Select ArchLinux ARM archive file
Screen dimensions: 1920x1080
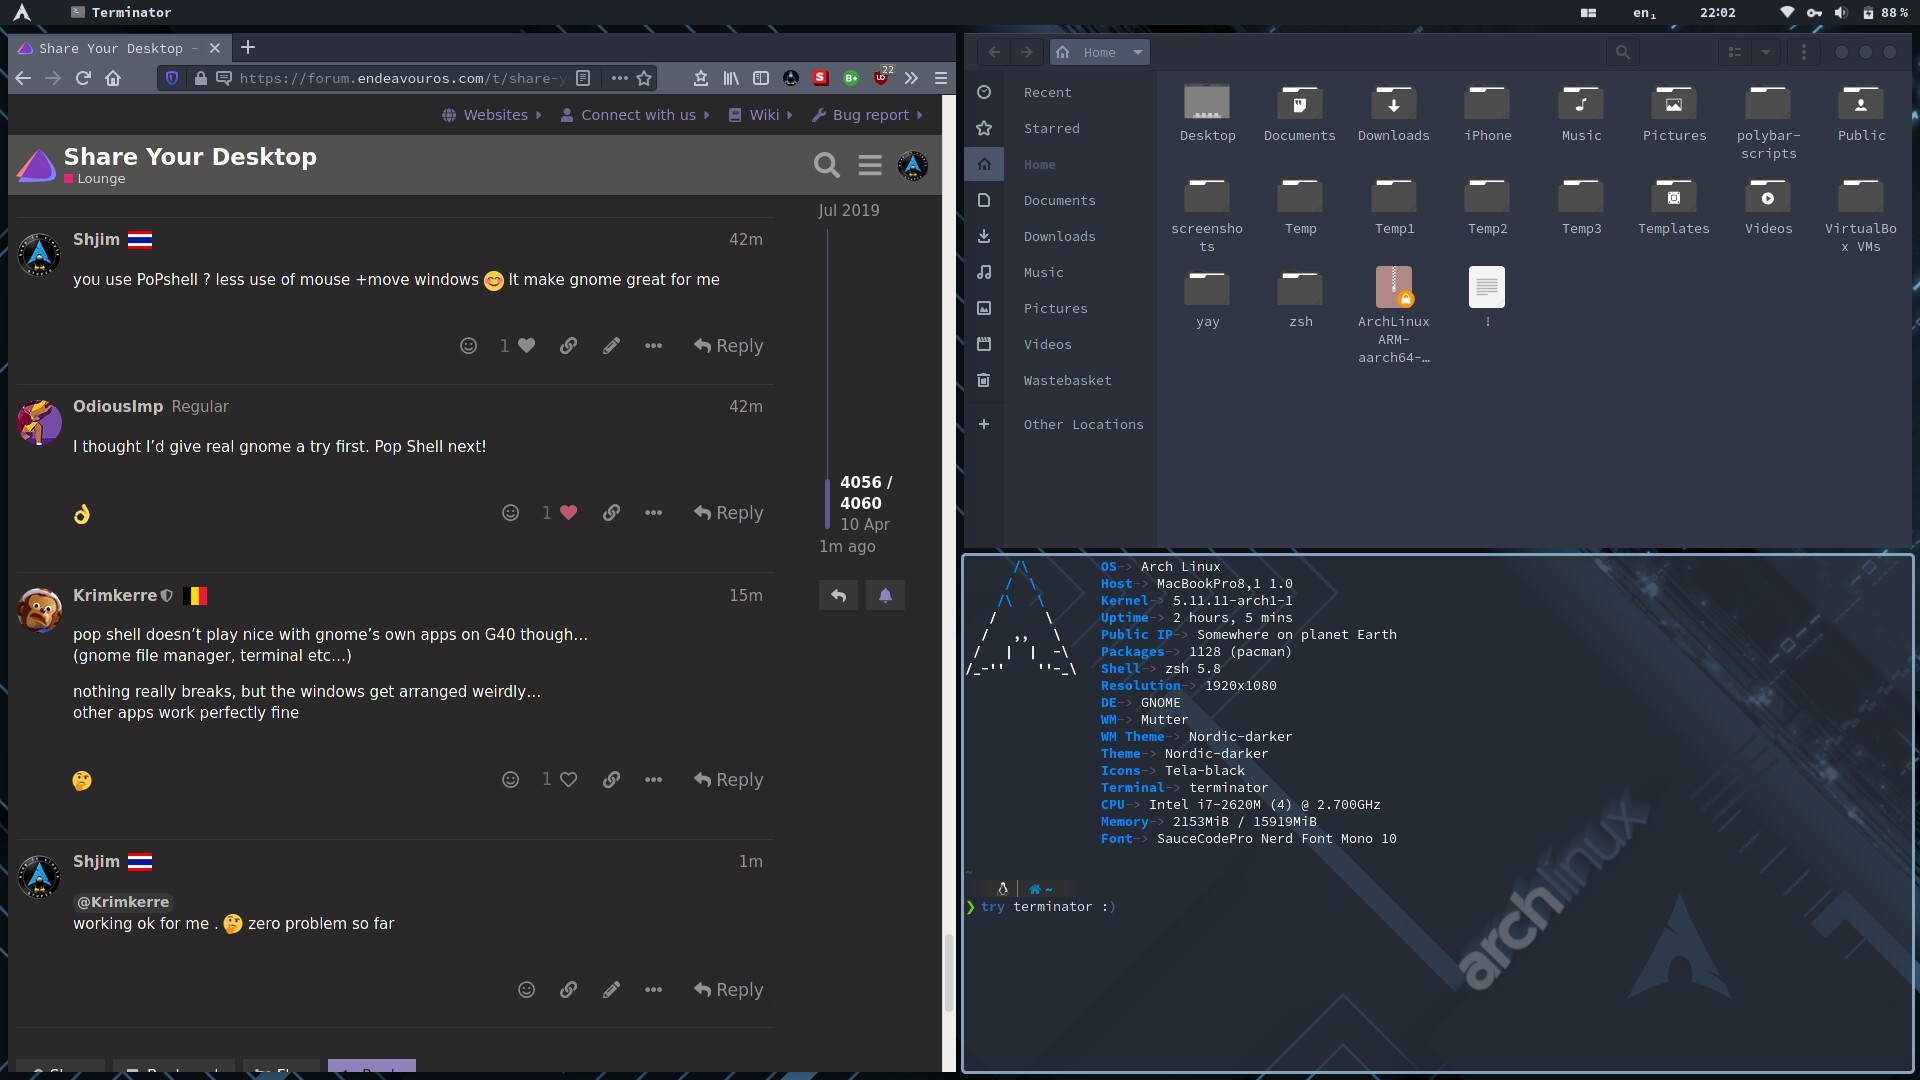coord(1394,316)
